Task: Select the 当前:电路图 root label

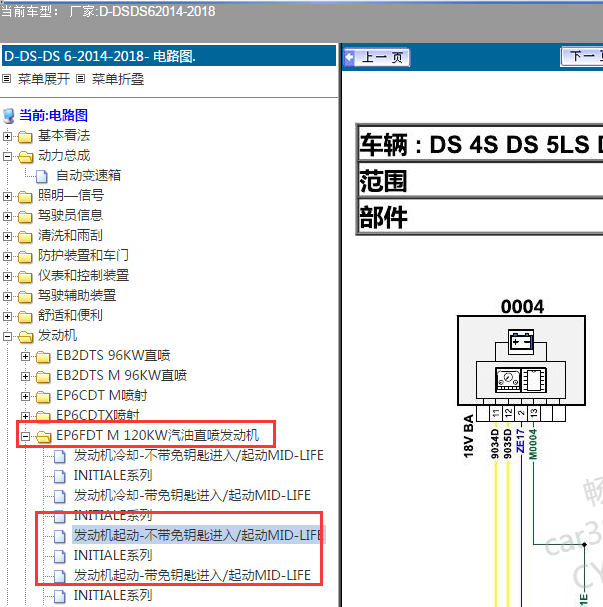Action: 53,115
